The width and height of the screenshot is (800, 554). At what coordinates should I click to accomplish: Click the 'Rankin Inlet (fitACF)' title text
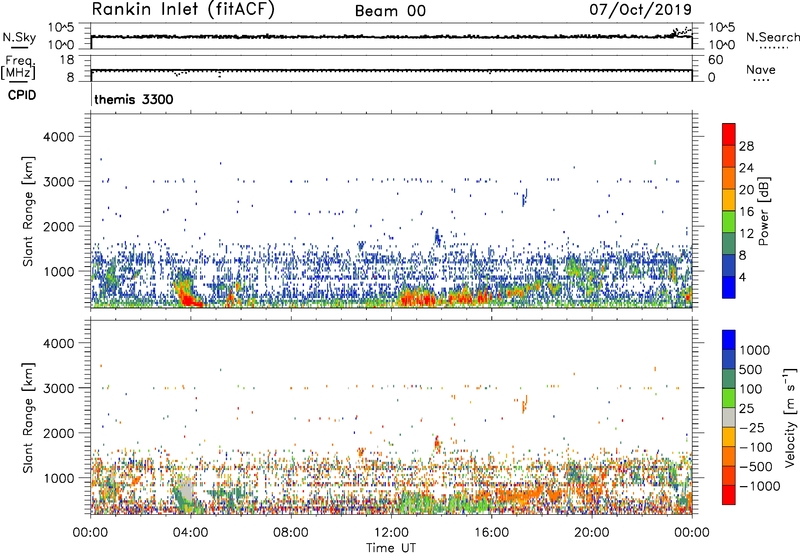click(183, 9)
